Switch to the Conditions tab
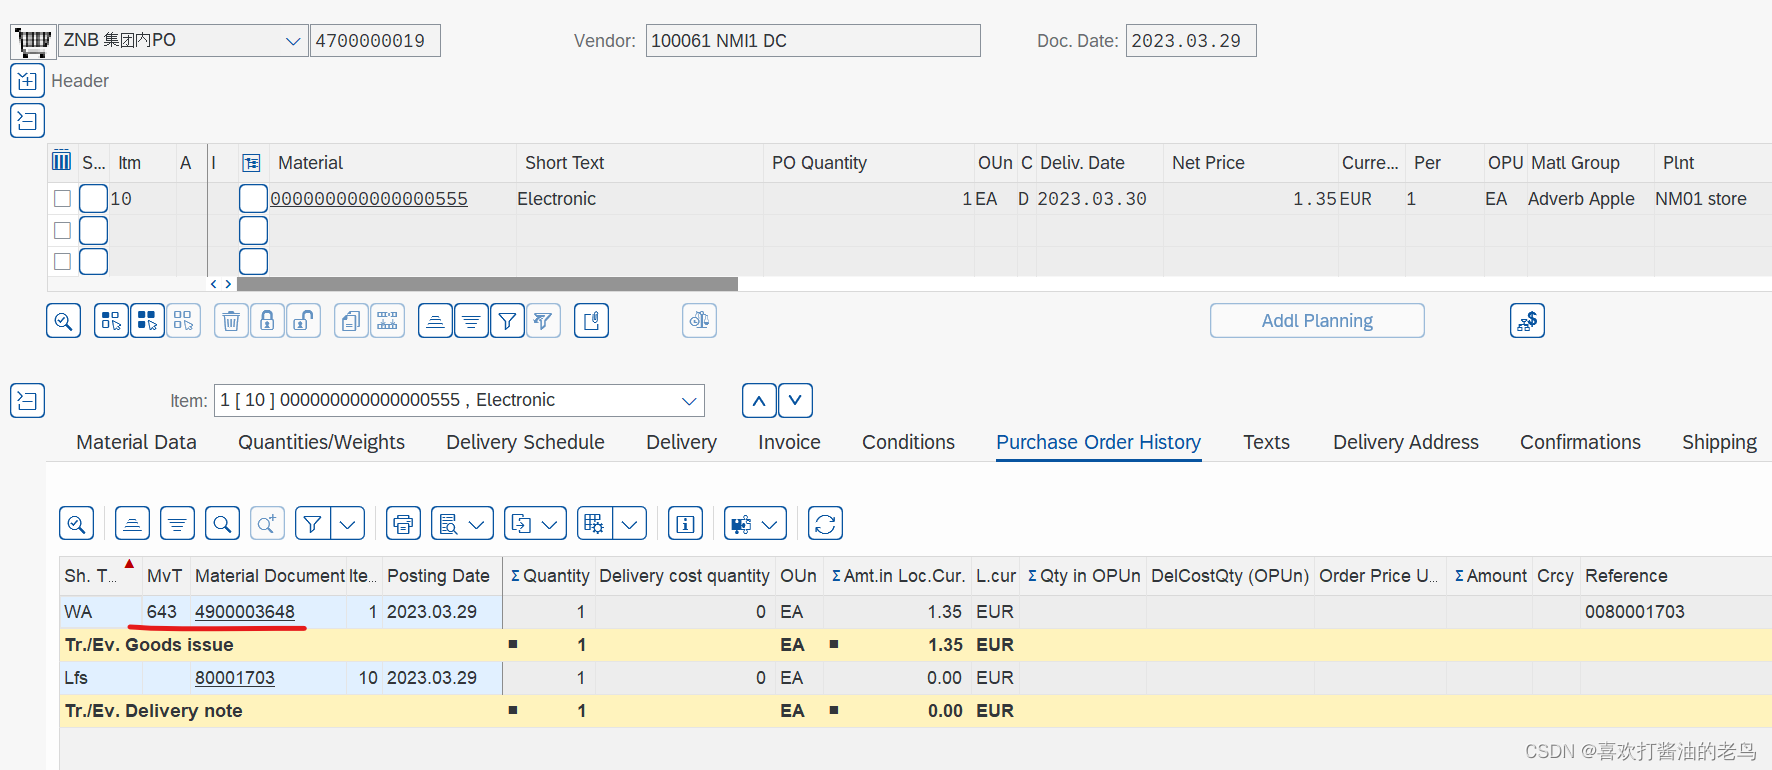Image resolution: width=1772 pixels, height=770 pixels. (908, 442)
